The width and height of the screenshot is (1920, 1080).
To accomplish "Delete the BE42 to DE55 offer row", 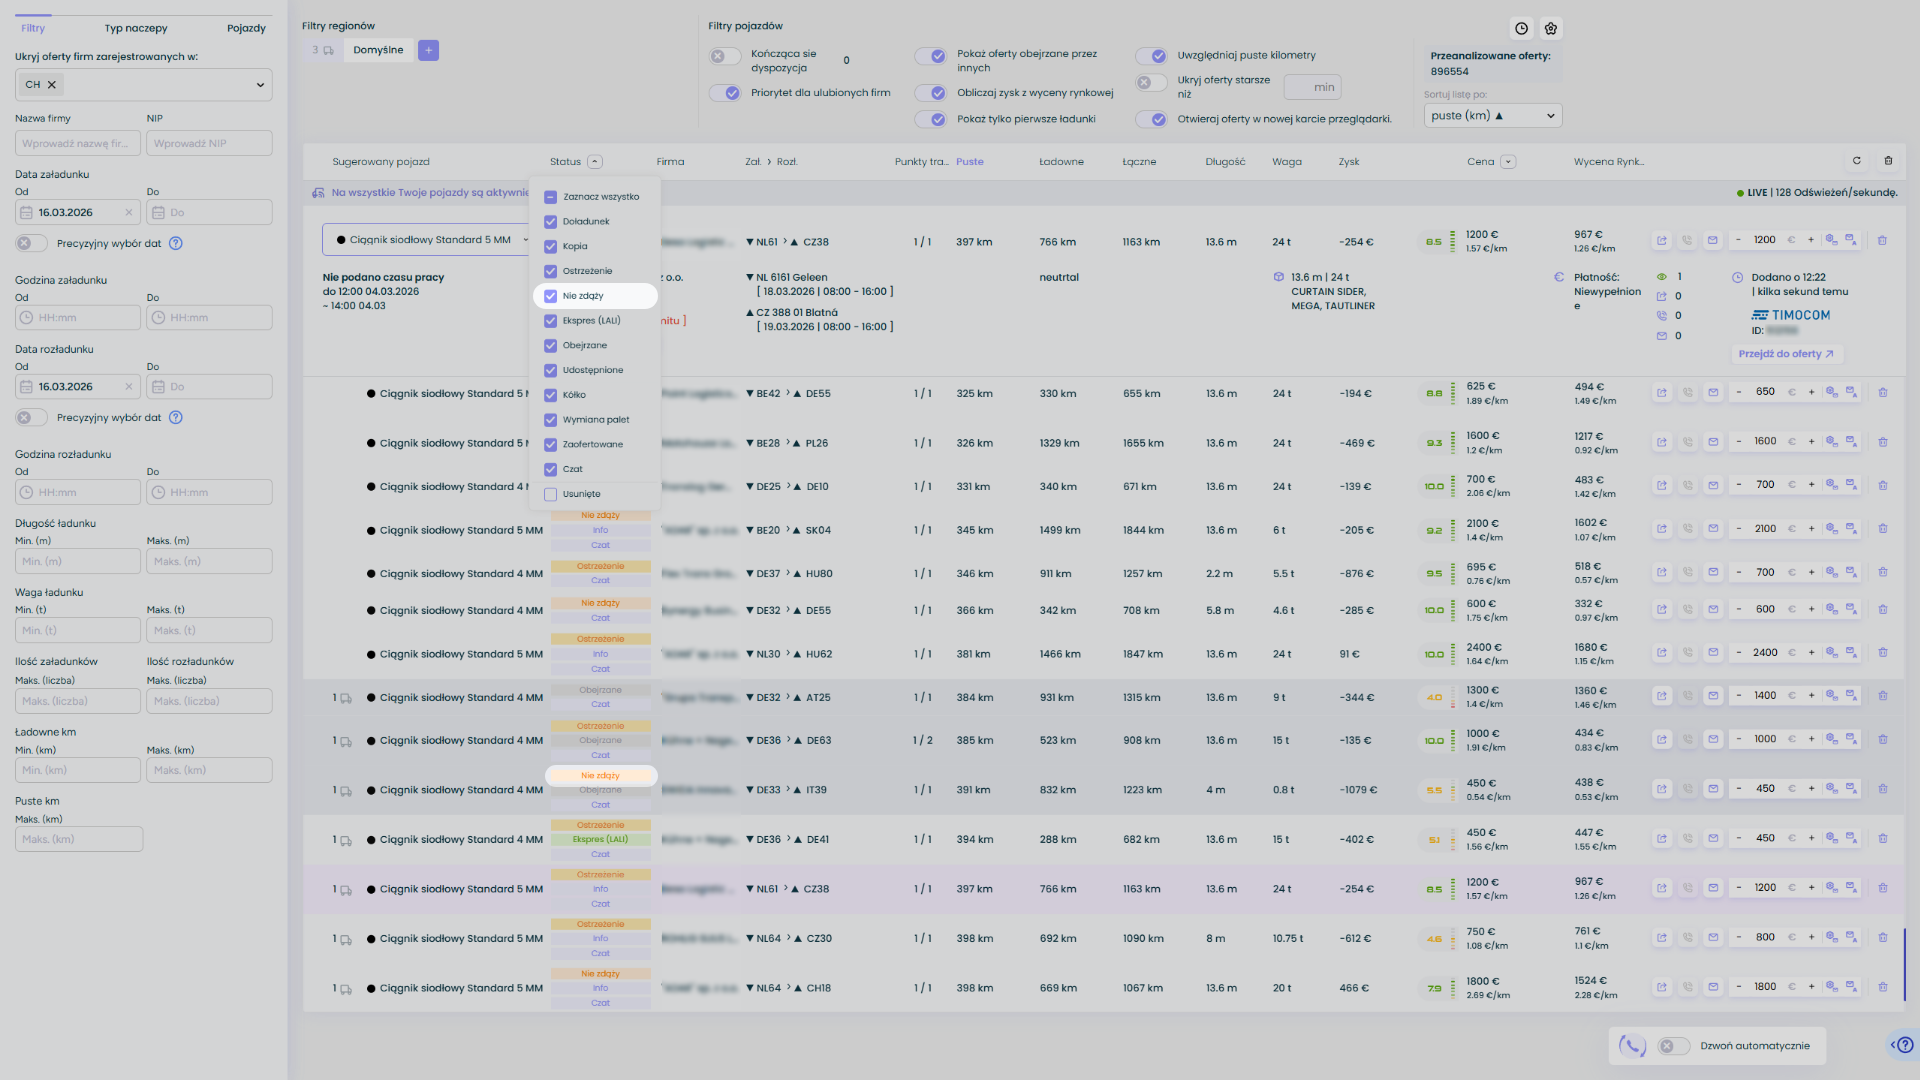I will [1882, 393].
